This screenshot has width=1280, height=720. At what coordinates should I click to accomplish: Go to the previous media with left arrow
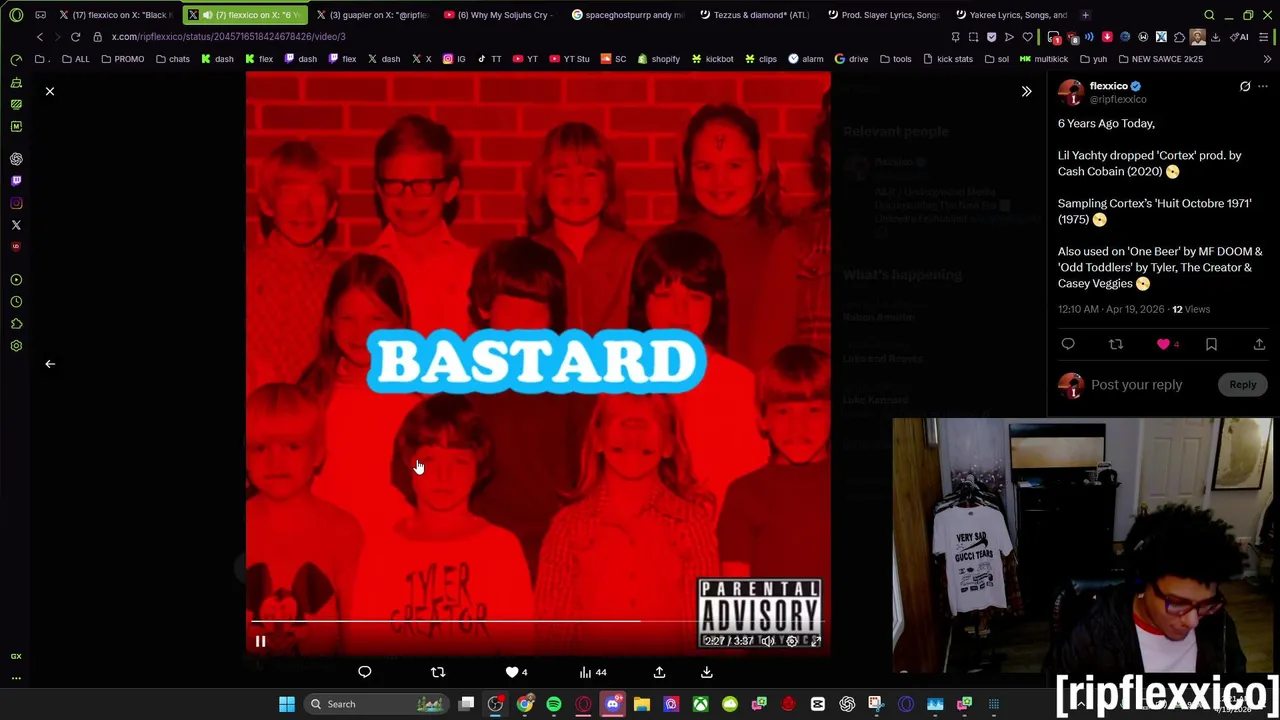(49, 364)
